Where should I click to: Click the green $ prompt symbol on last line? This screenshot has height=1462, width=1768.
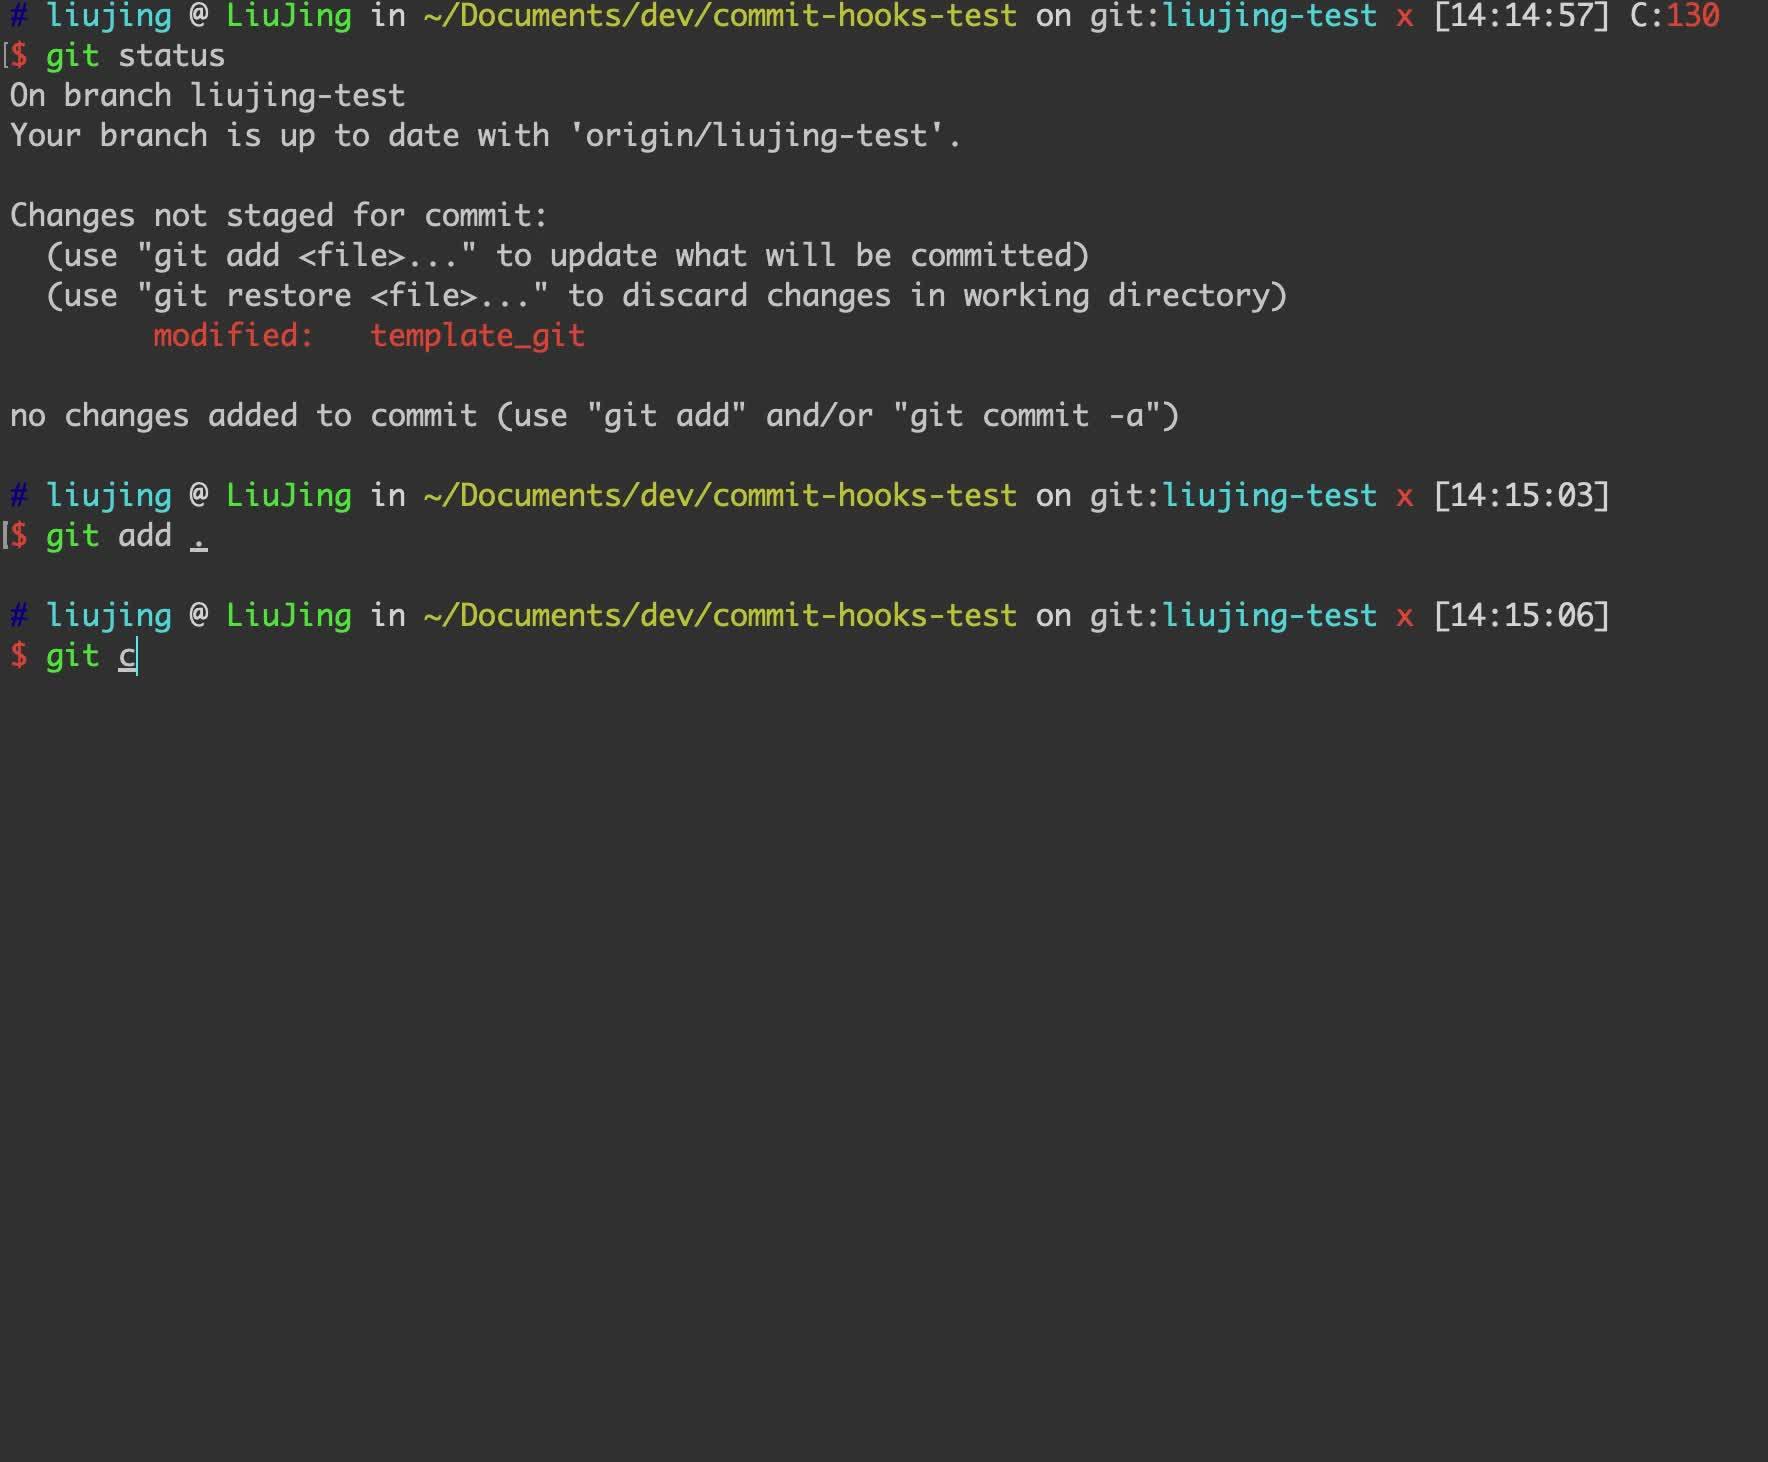(x=19, y=656)
